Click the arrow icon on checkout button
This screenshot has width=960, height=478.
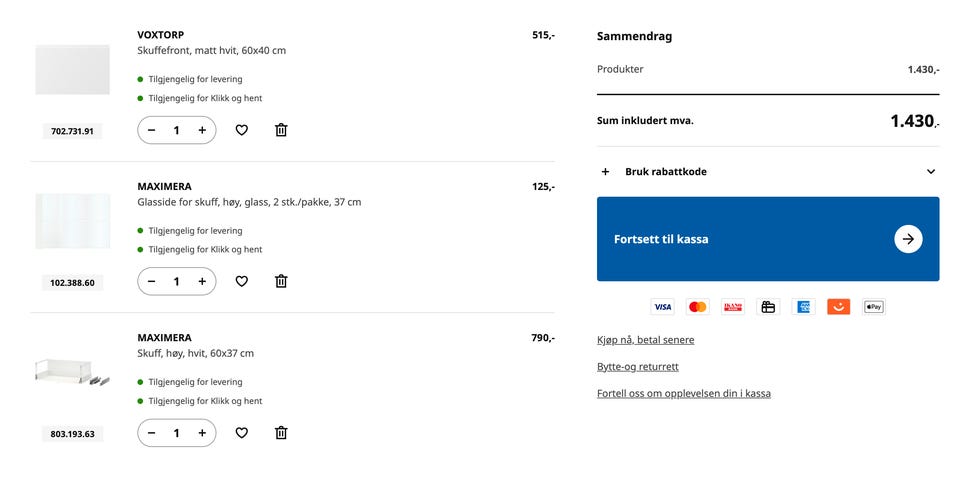click(908, 239)
